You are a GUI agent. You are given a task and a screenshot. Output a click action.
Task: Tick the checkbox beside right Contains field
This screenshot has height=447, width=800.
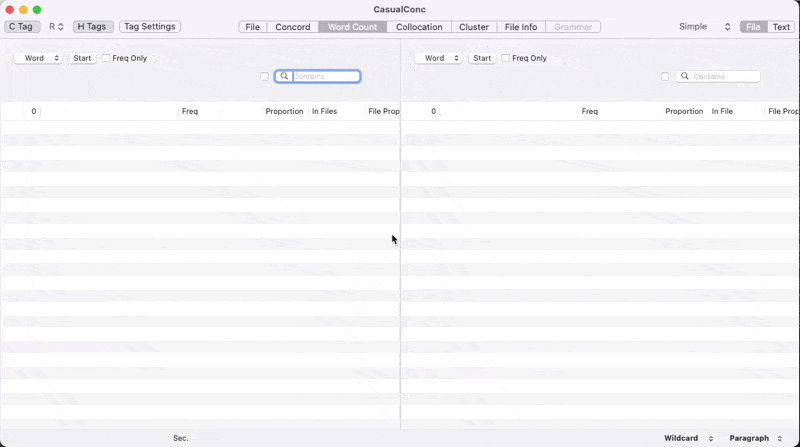[x=665, y=77]
